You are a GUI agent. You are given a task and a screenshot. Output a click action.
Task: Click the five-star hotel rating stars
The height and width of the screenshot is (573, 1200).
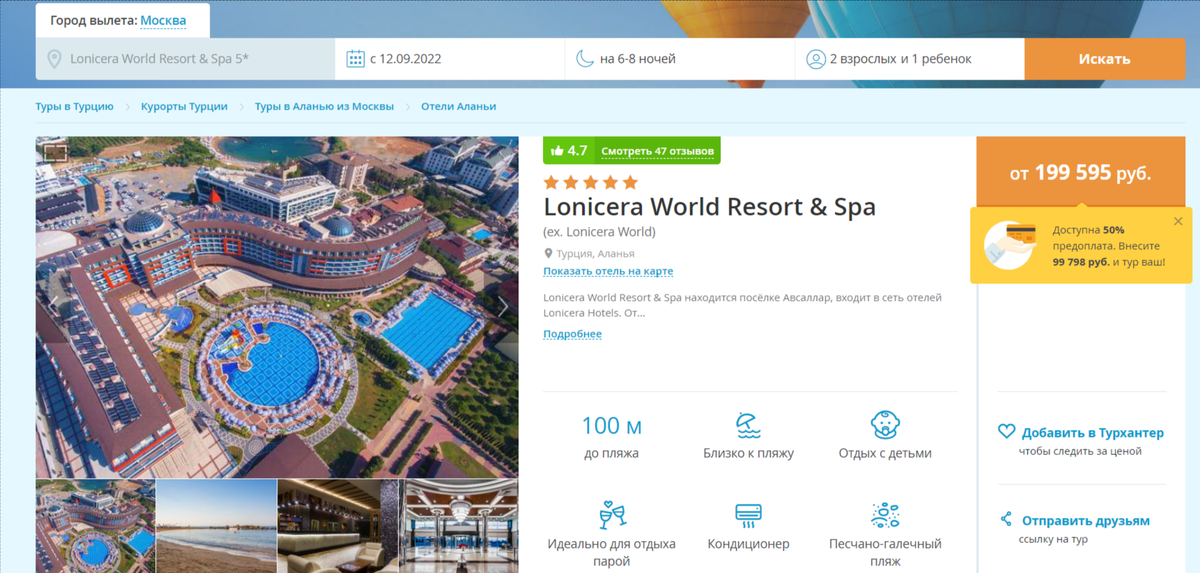point(590,182)
